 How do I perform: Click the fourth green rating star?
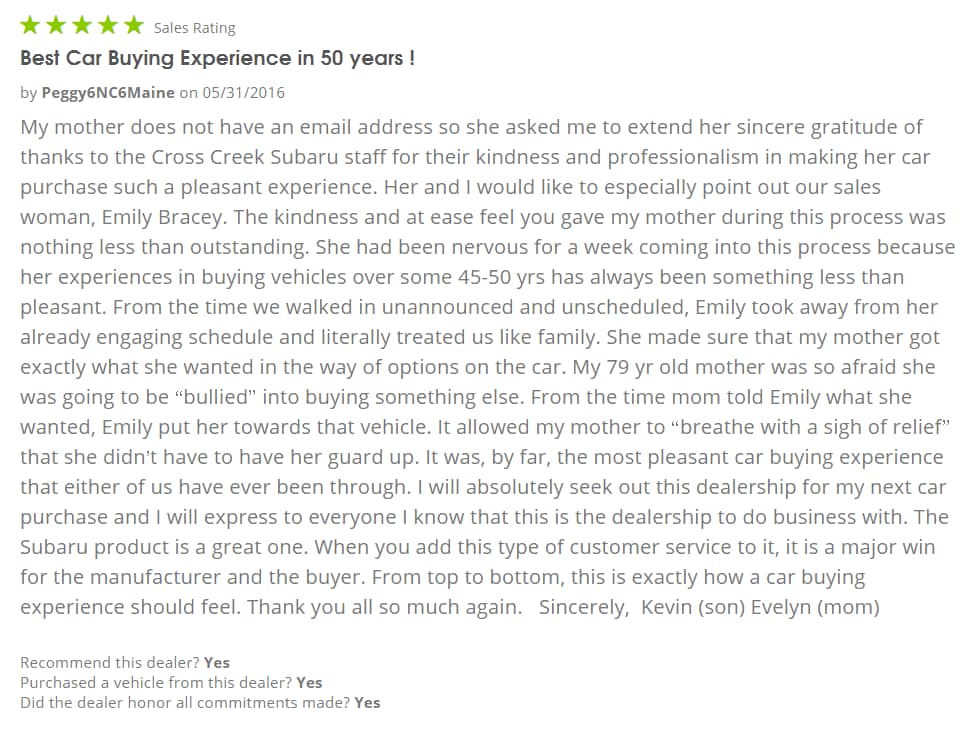coord(108,25)
